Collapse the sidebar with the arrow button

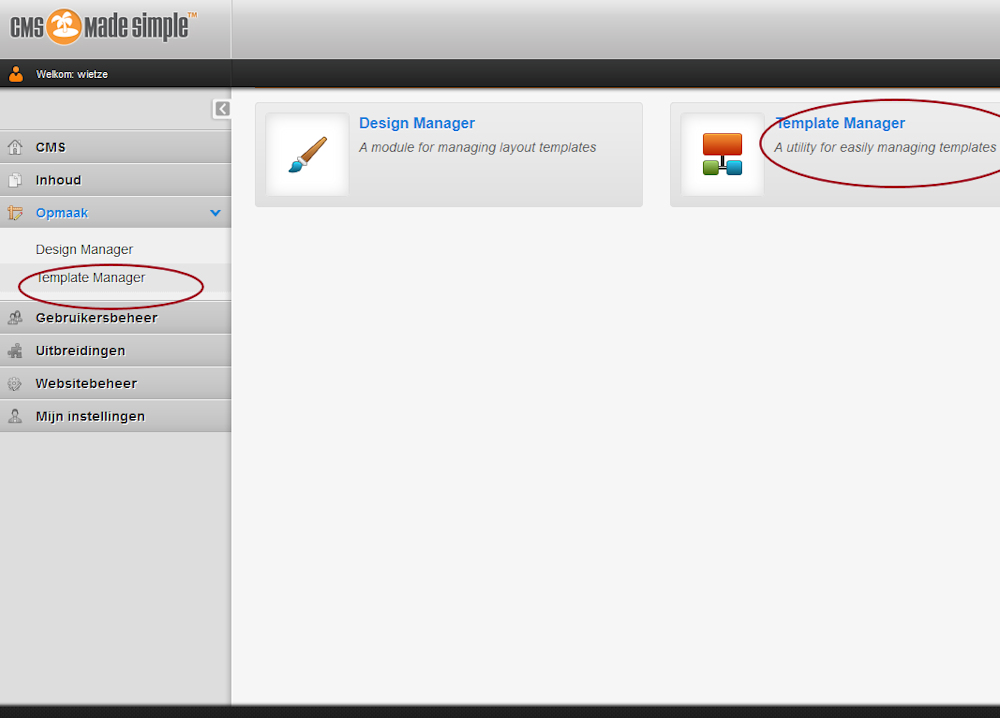pos(221,109)
